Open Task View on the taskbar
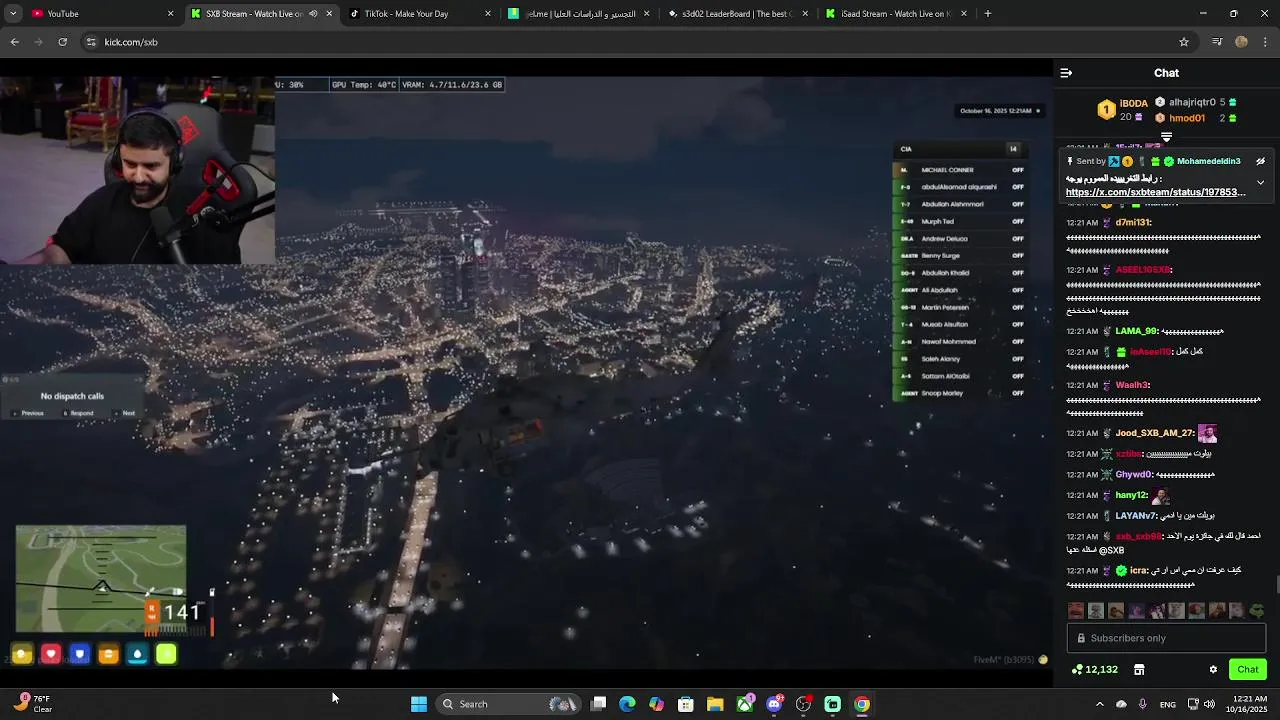Screen dimensions: 1280x720 tap(598, 704)
